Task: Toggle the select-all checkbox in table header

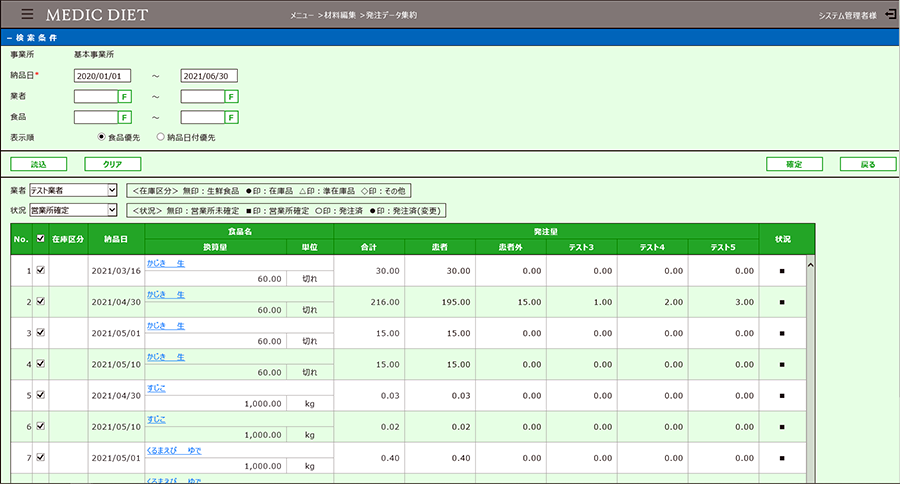Action: click(40, 238)
